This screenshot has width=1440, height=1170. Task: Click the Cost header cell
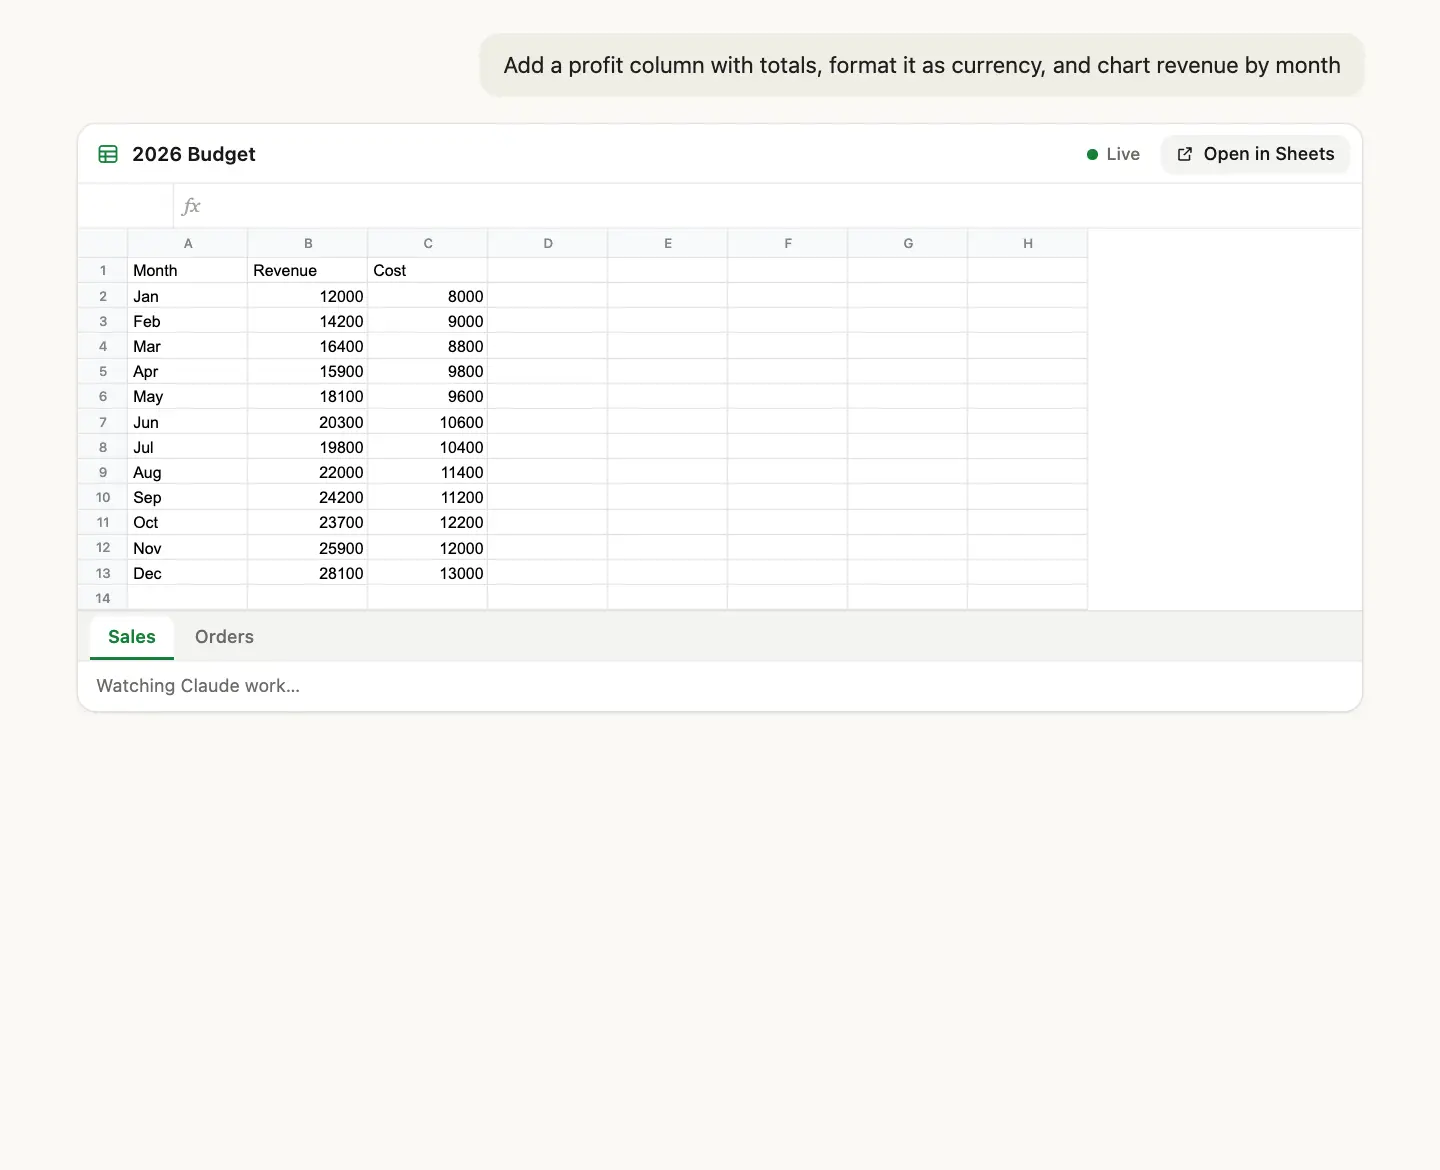click(428, 270)
